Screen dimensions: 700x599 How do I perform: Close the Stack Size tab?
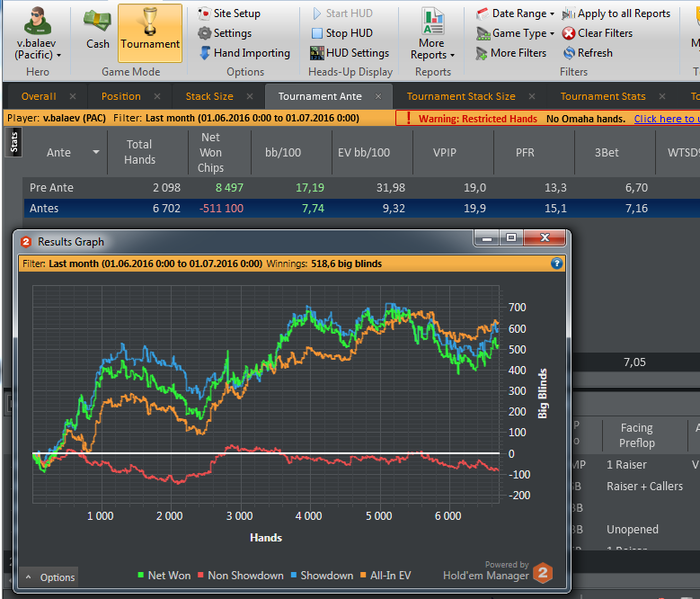pos(250,96)
